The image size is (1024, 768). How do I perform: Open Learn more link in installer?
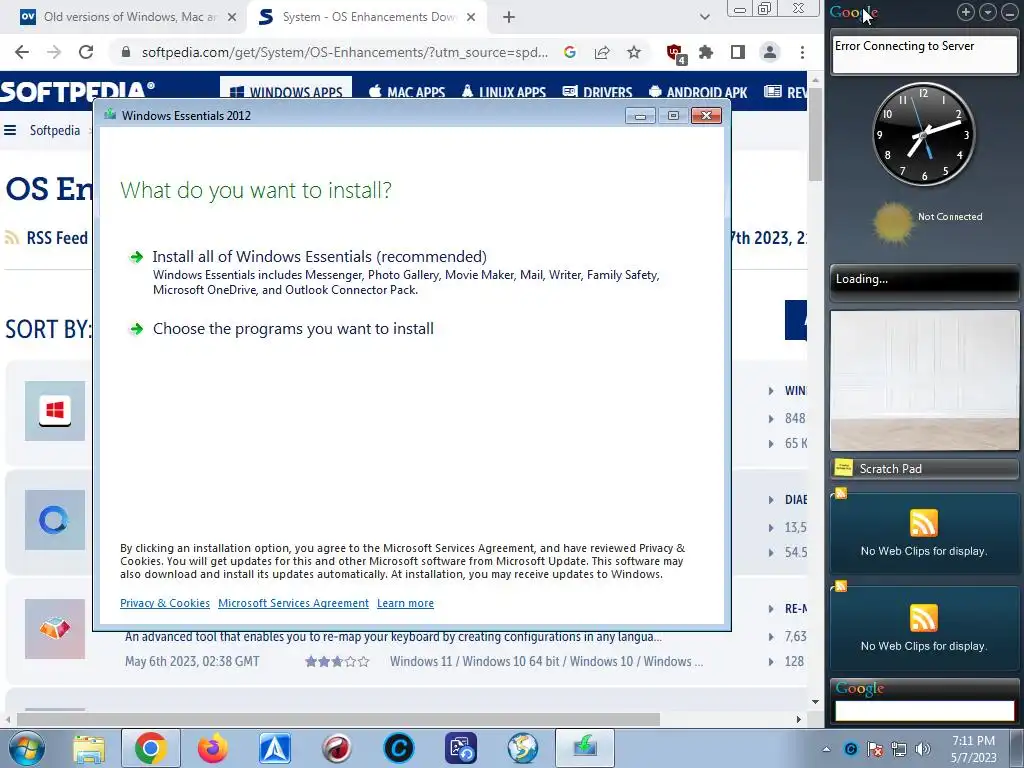(405, 603)
